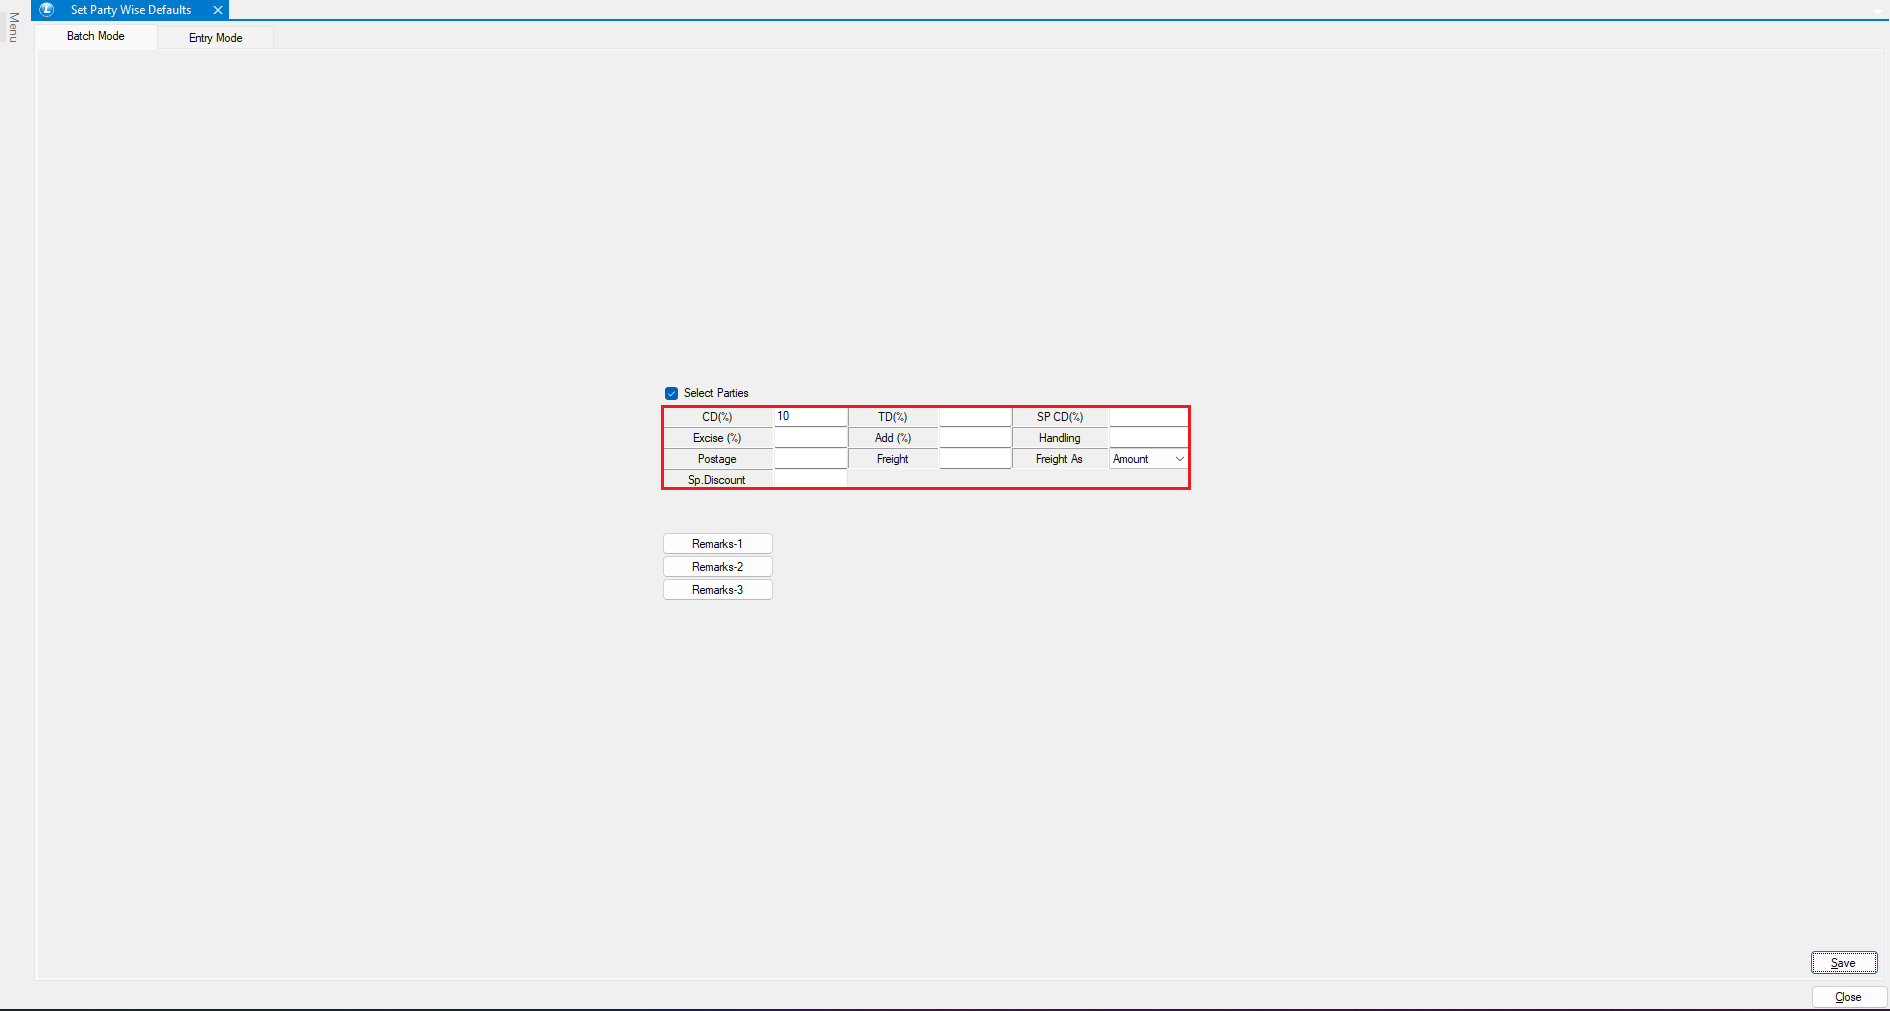Expand the Freight As dropdown
This screenshot has width=1890, height=1011.
click(x=1179, y=459)
